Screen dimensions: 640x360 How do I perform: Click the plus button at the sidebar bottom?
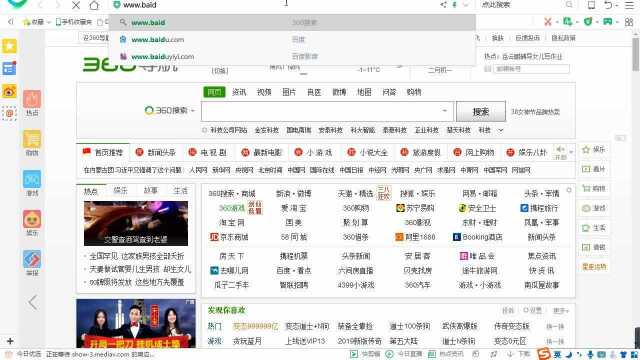tap(10, 341)
